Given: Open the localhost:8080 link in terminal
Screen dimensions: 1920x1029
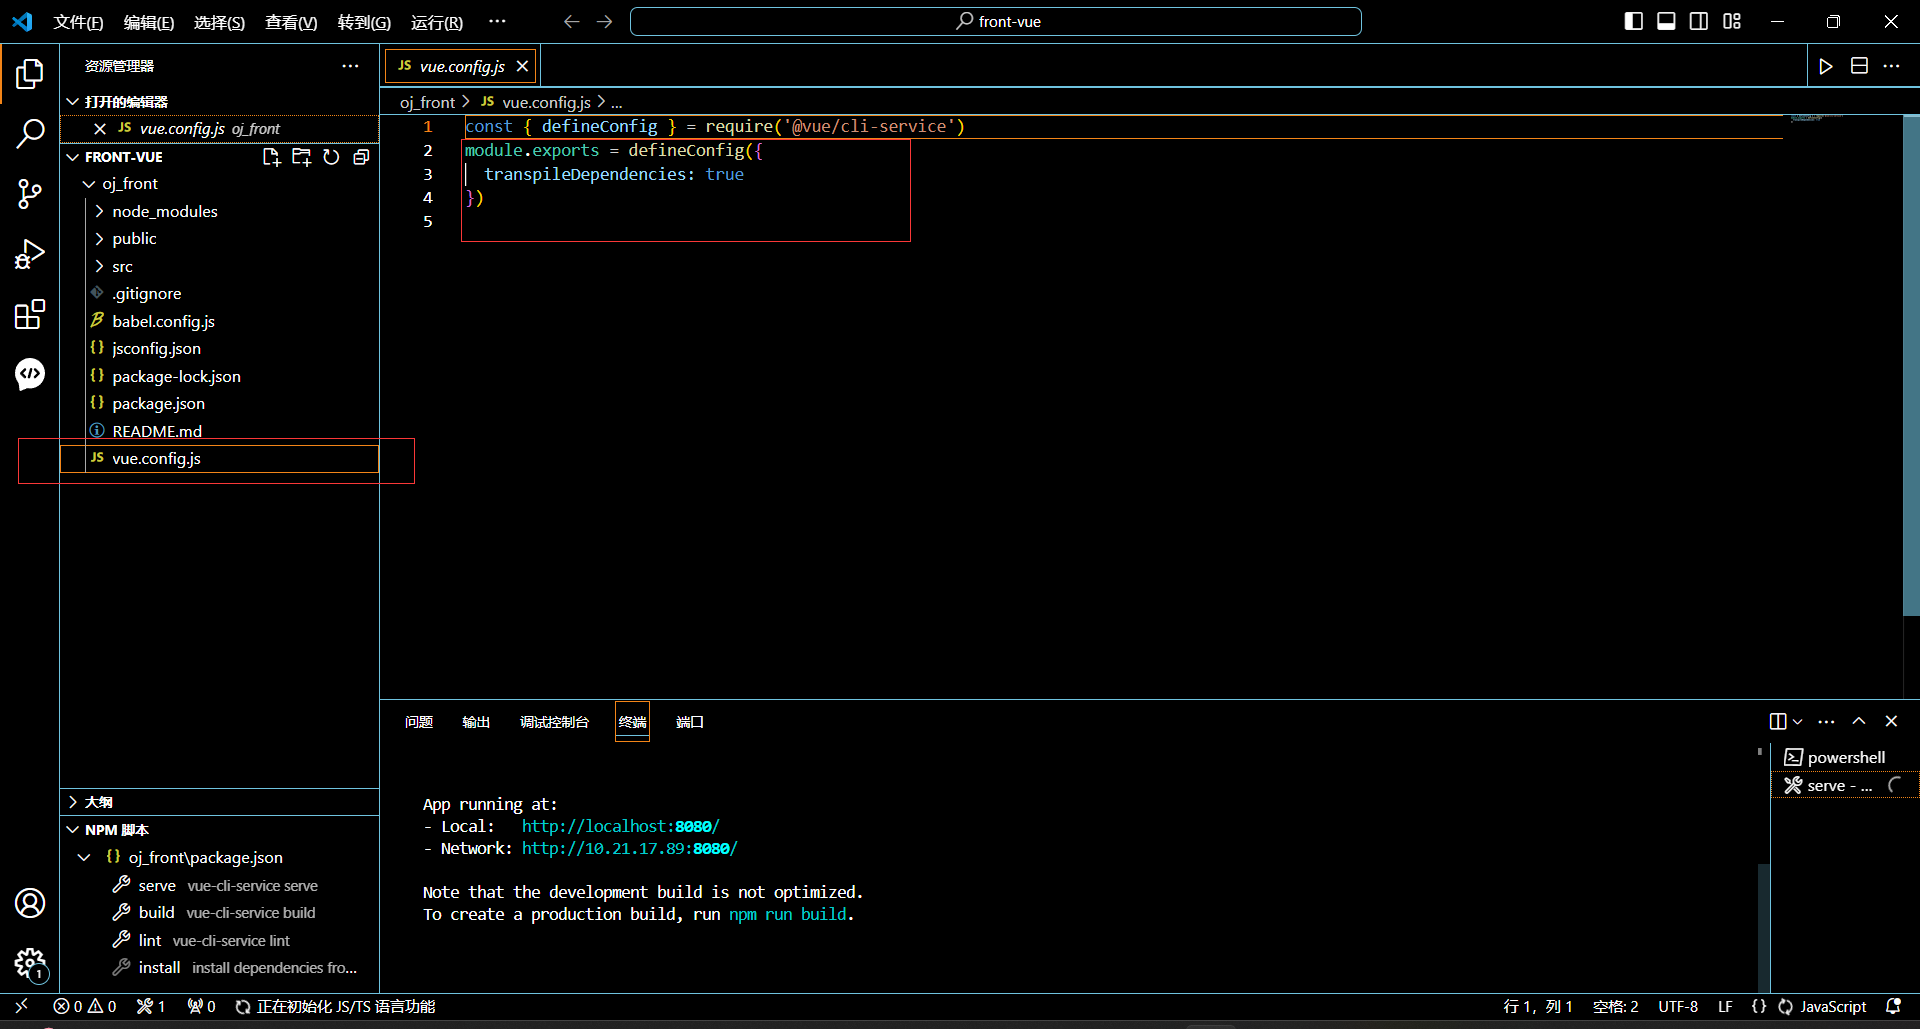Looking at the screenshot, I should point(620,826).
